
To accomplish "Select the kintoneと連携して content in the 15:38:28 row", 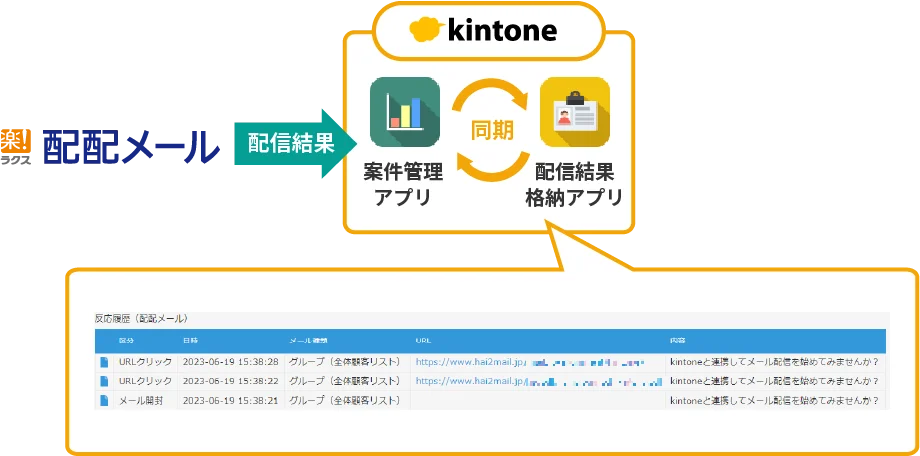I will click(x=774, y=362).
